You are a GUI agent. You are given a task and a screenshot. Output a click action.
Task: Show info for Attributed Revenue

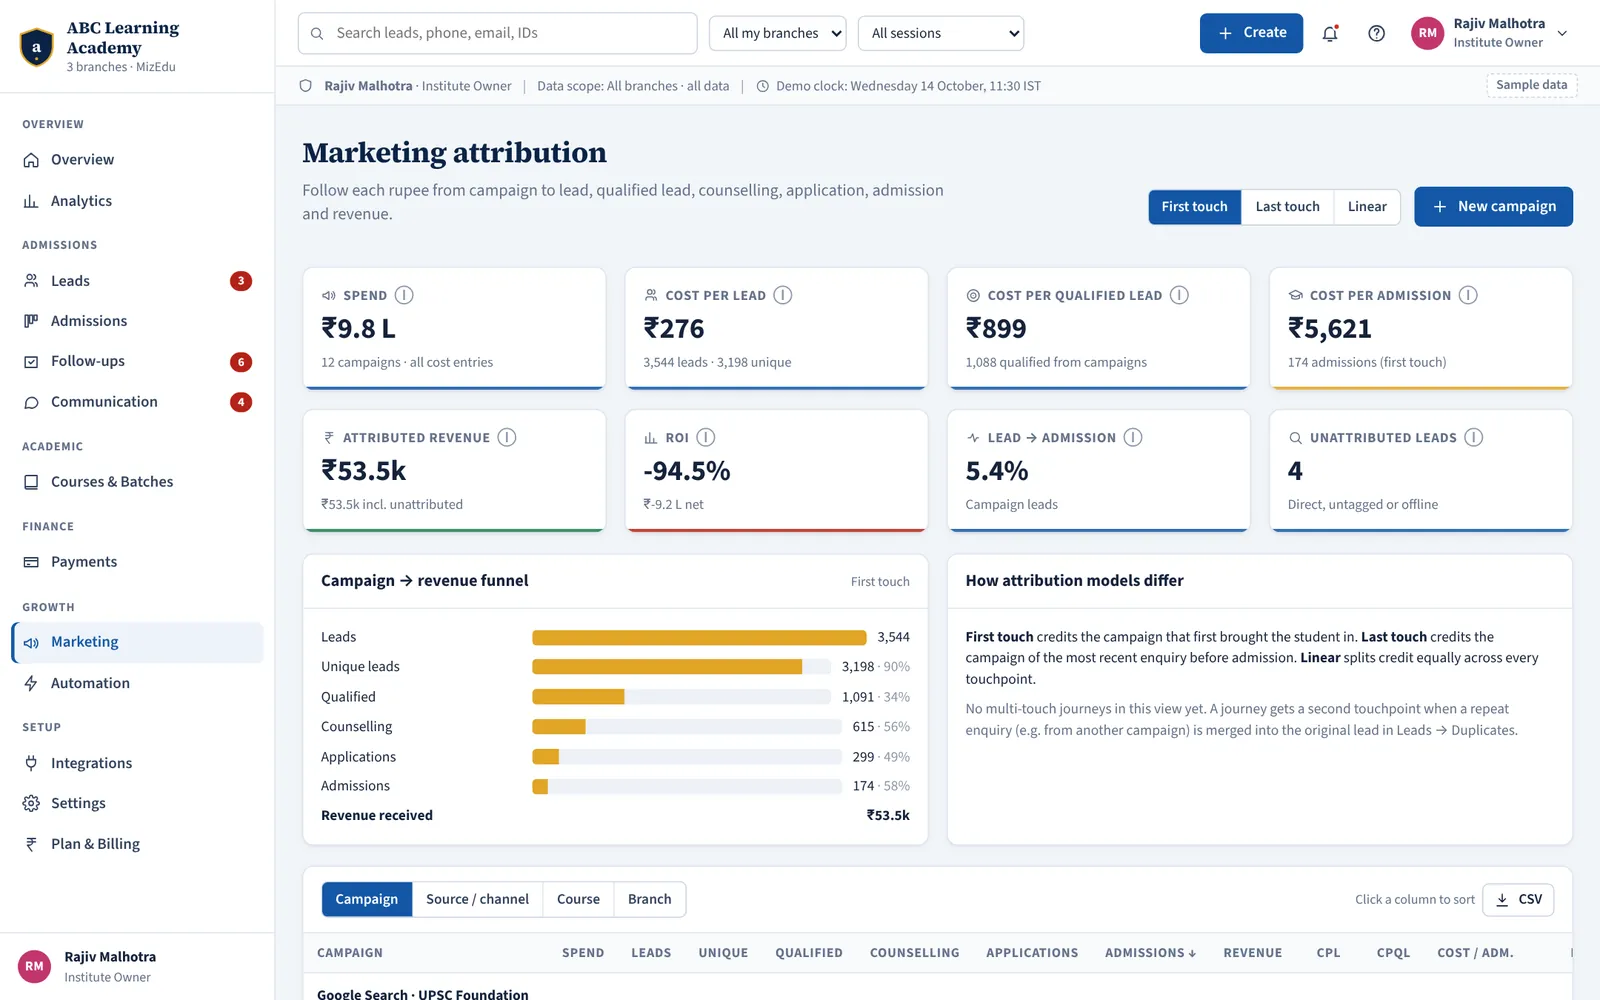(507, 437)
